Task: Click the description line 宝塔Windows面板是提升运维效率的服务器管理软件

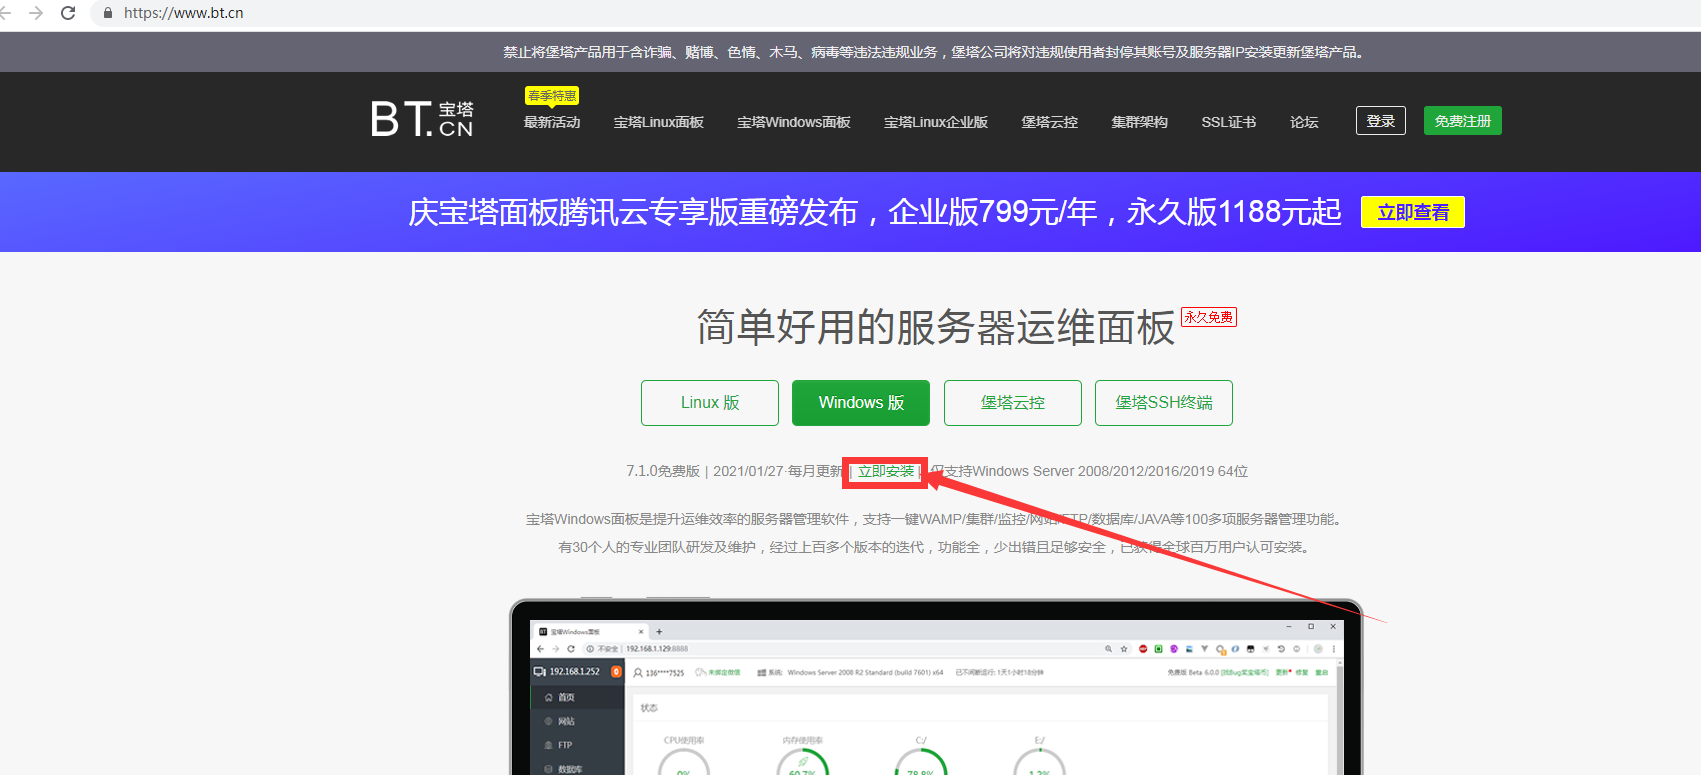Action: point(934,519)
